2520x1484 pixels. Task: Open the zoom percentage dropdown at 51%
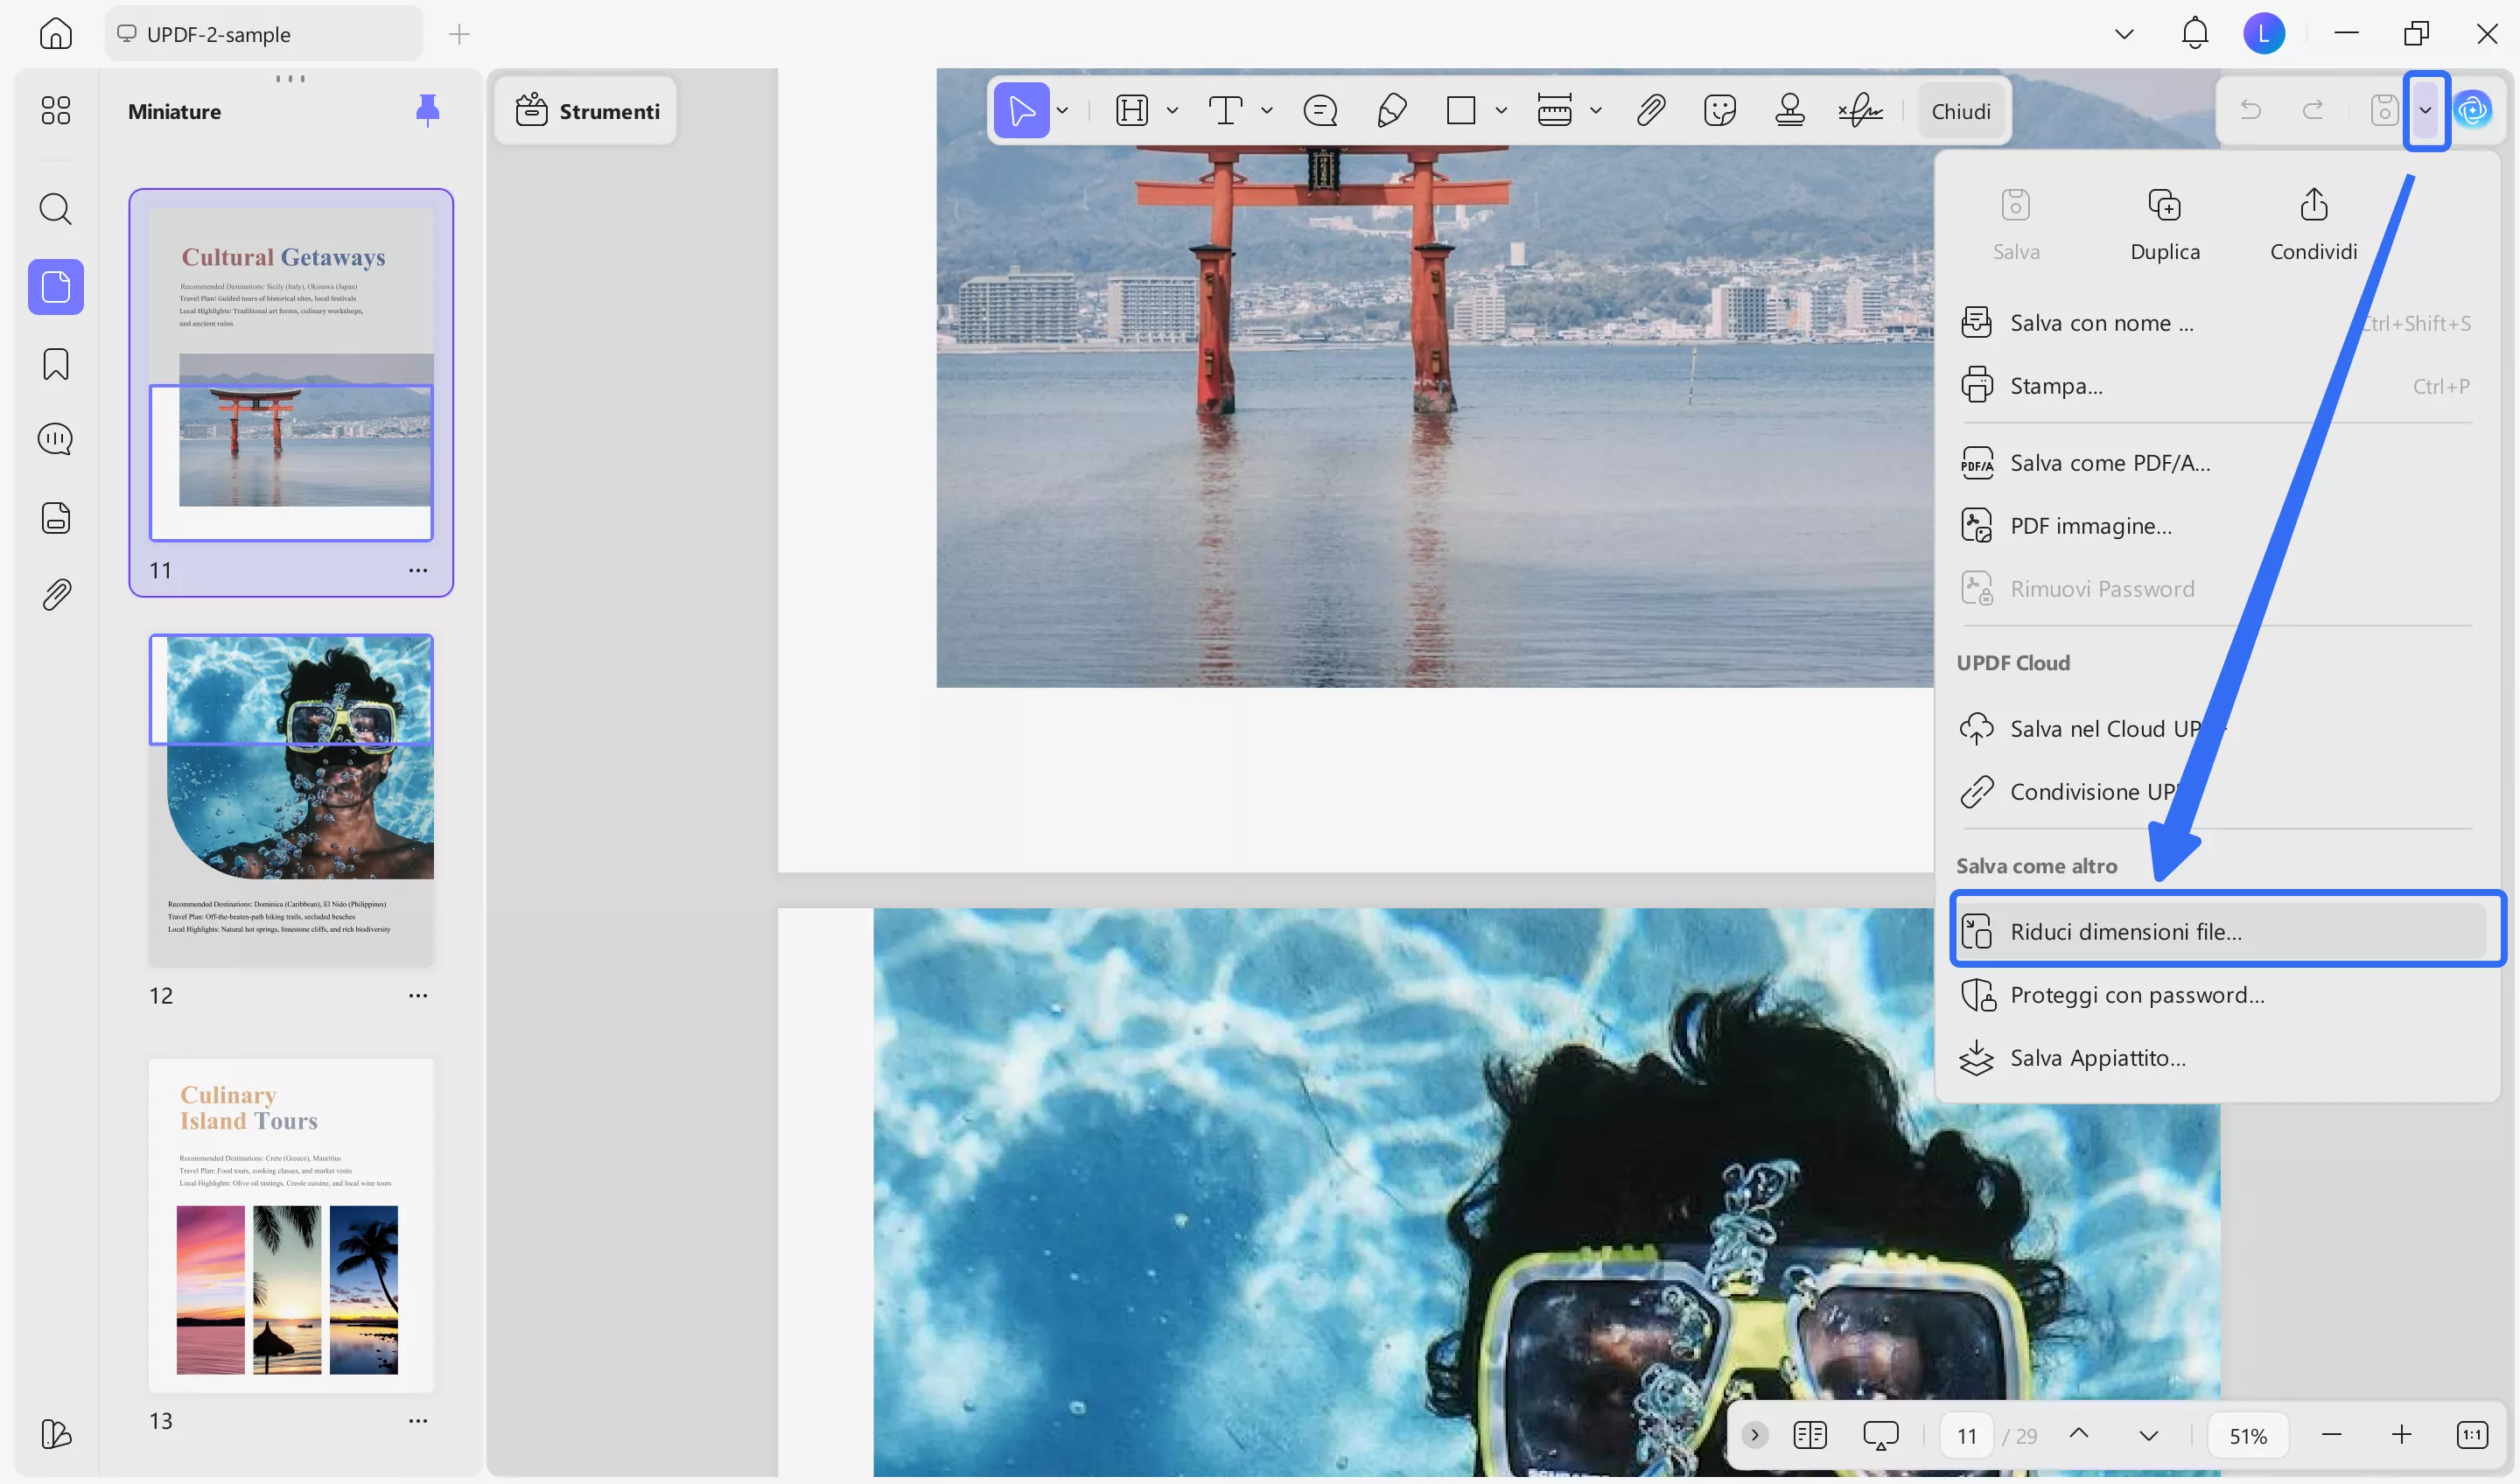point(2248,1436)
